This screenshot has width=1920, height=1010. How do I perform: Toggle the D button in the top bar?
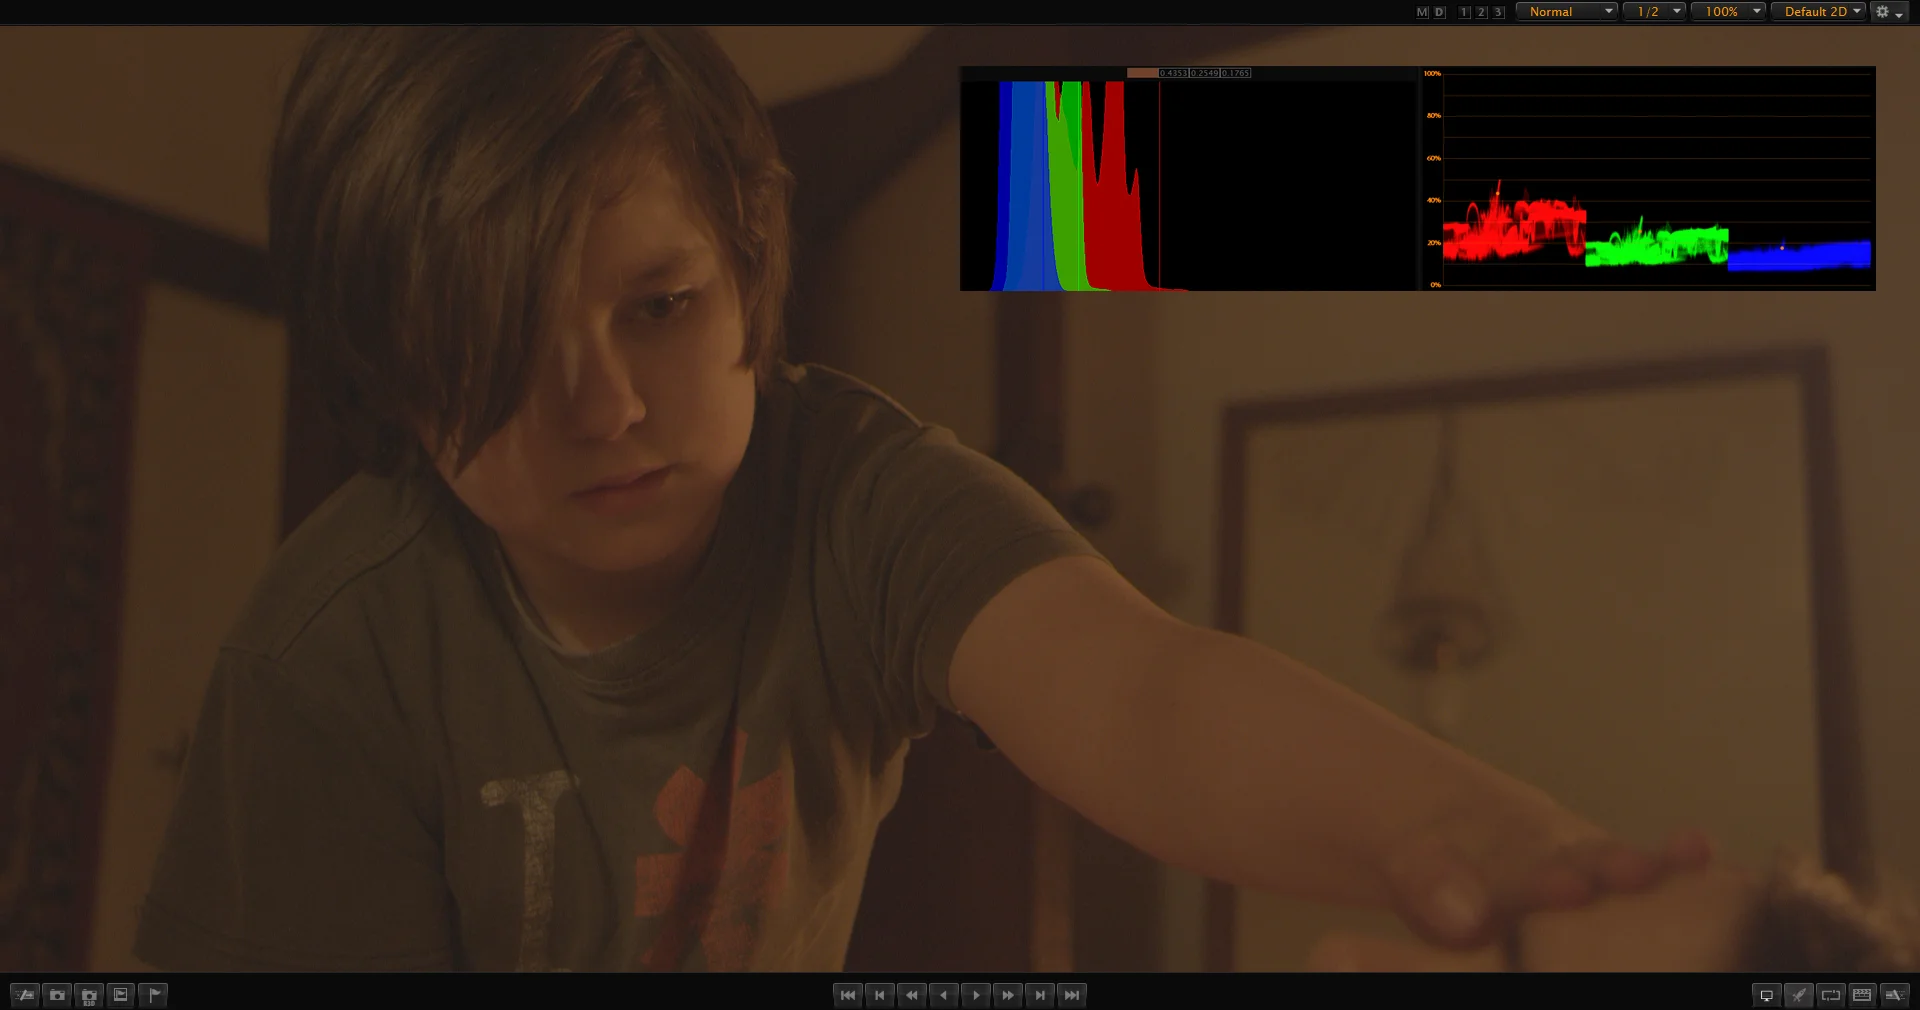click(x=1439, y=12)
